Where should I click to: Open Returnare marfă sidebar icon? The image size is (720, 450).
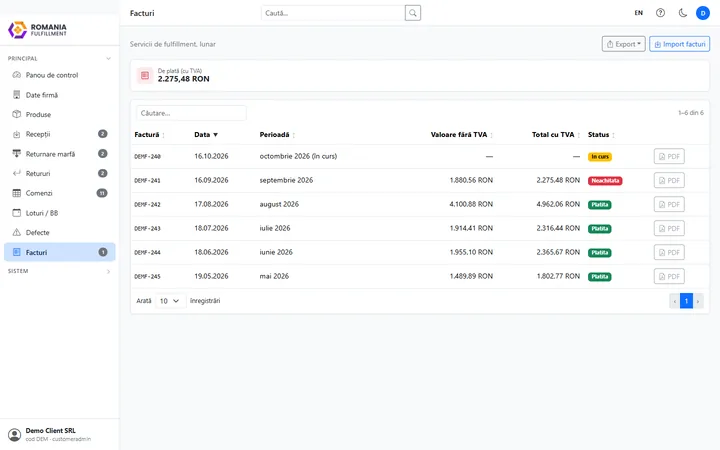(17, 154)
